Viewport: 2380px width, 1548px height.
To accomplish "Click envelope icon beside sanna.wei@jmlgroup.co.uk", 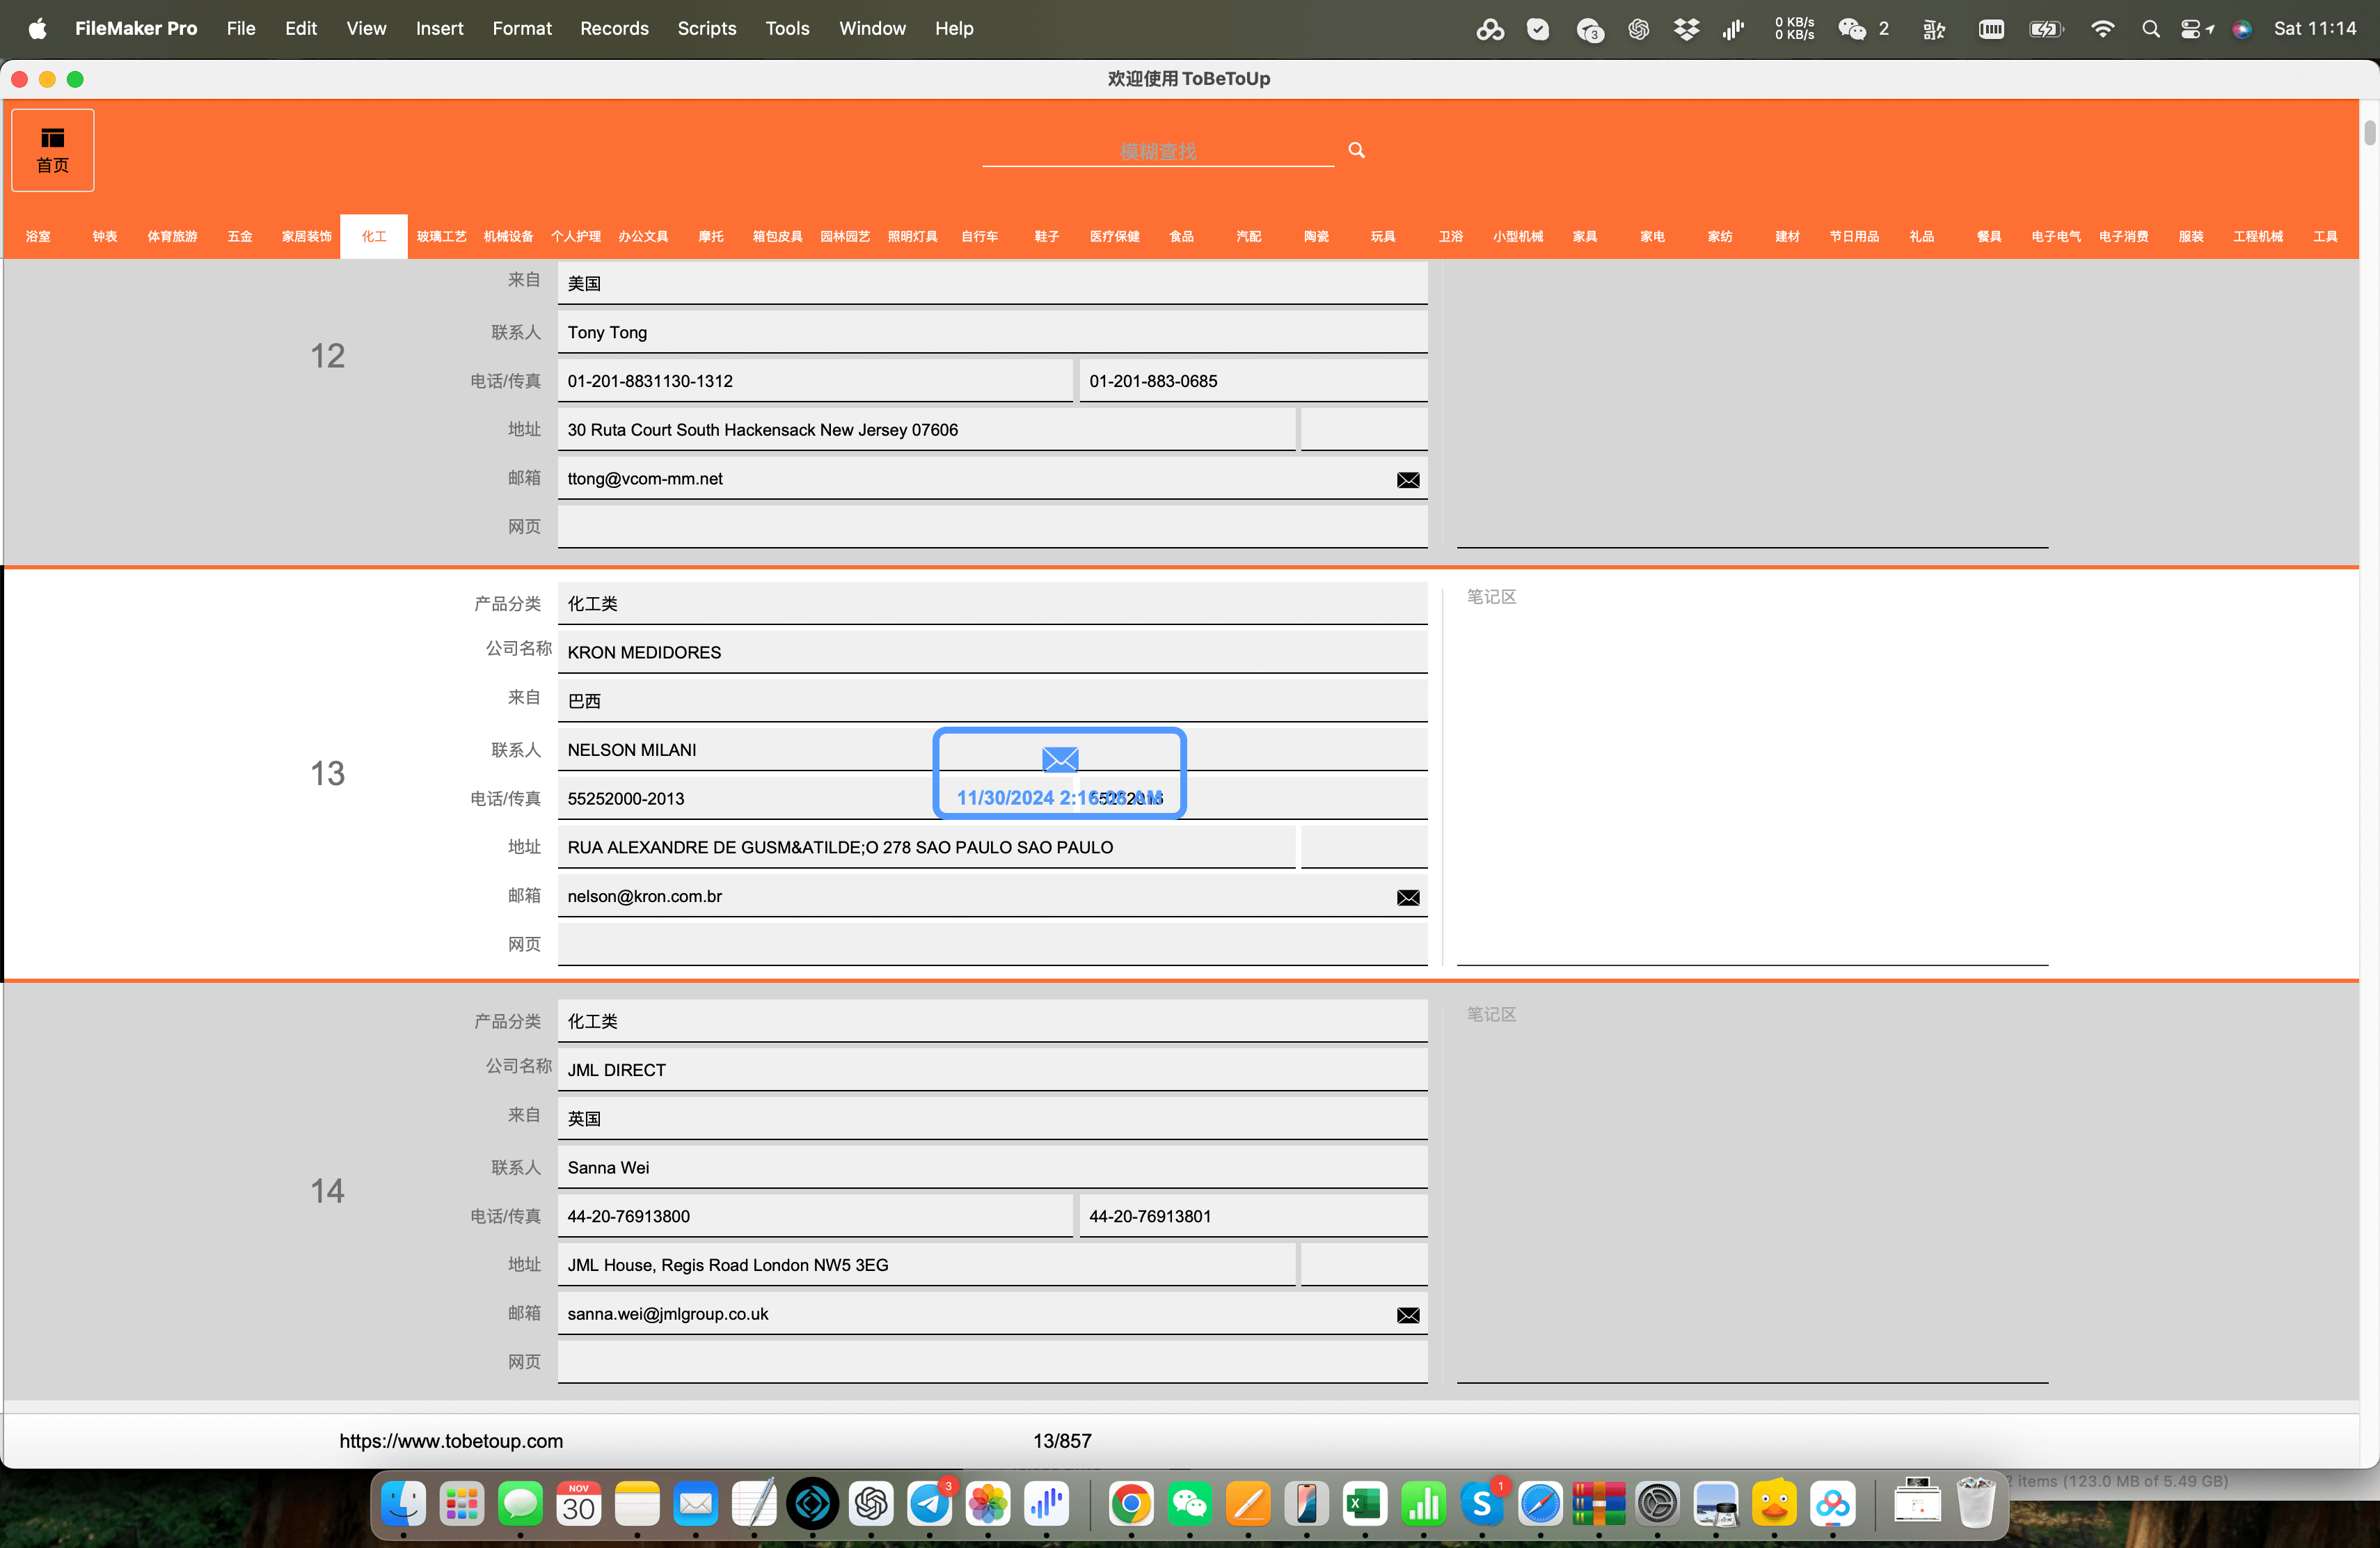I will [1408, 1315].
